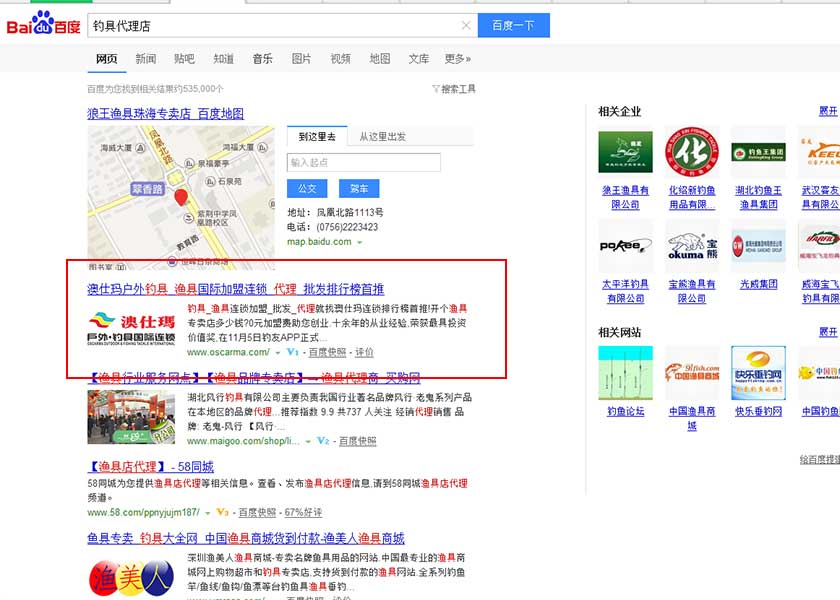
Task: Open the map.baidu.com link
Action: coord(319,242)
